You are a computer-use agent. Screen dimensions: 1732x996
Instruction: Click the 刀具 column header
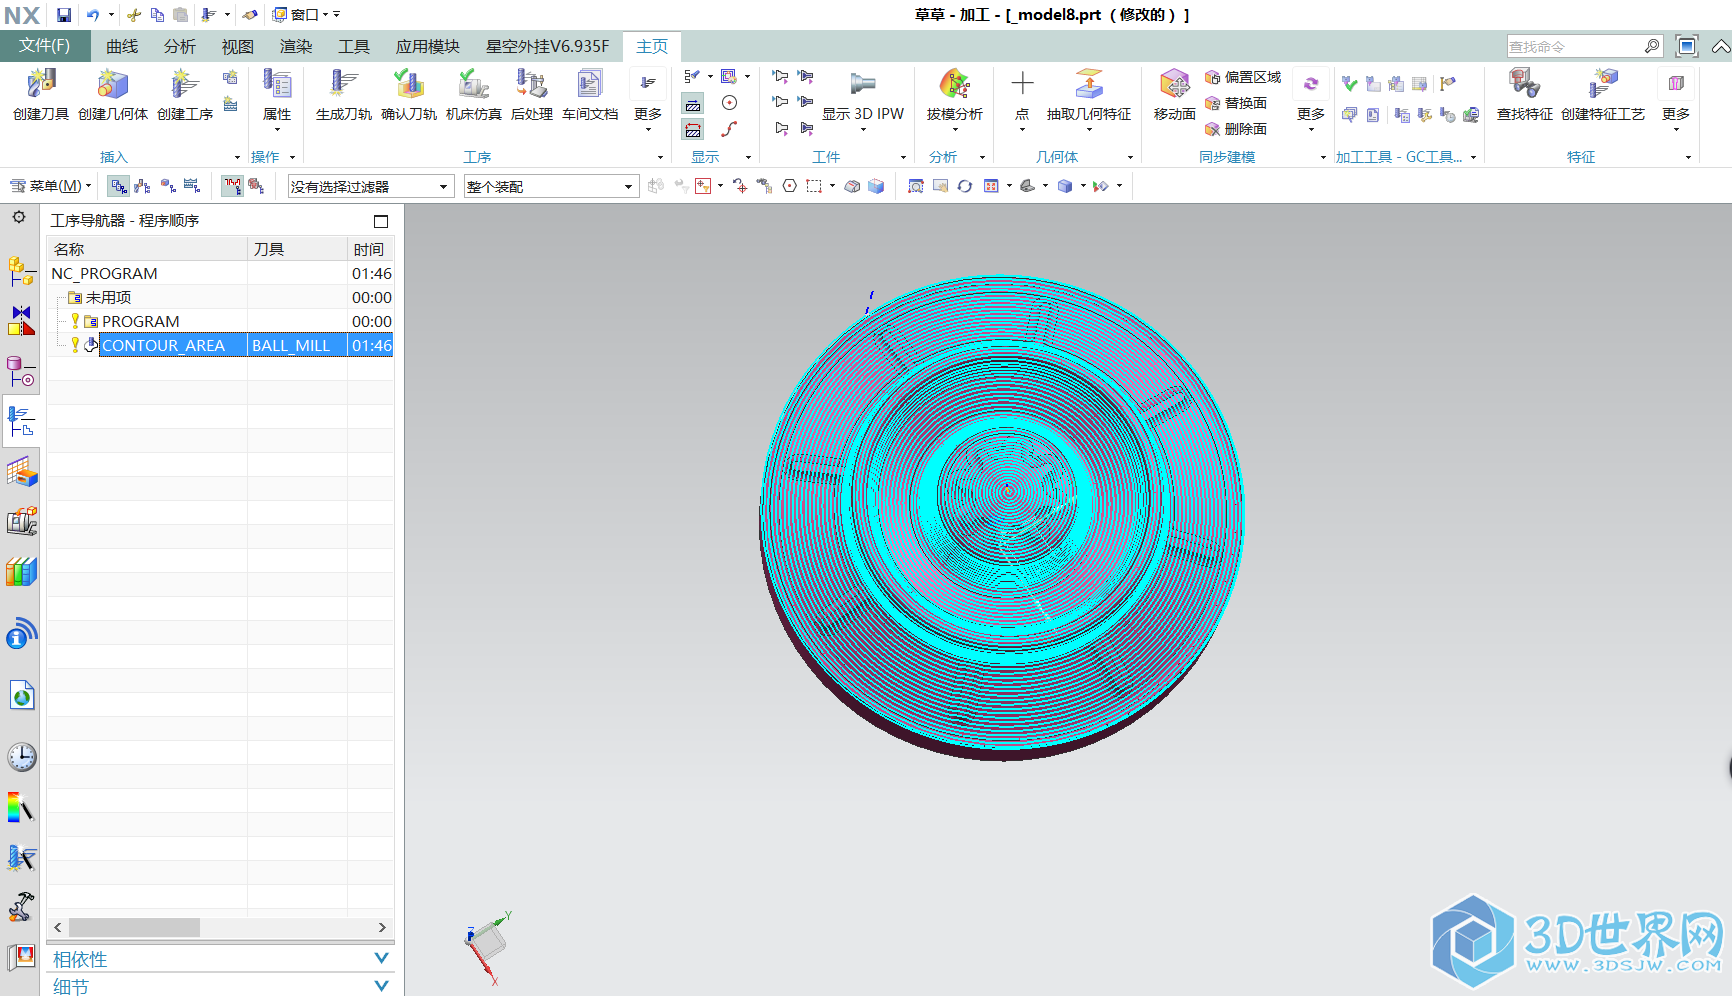297,249
